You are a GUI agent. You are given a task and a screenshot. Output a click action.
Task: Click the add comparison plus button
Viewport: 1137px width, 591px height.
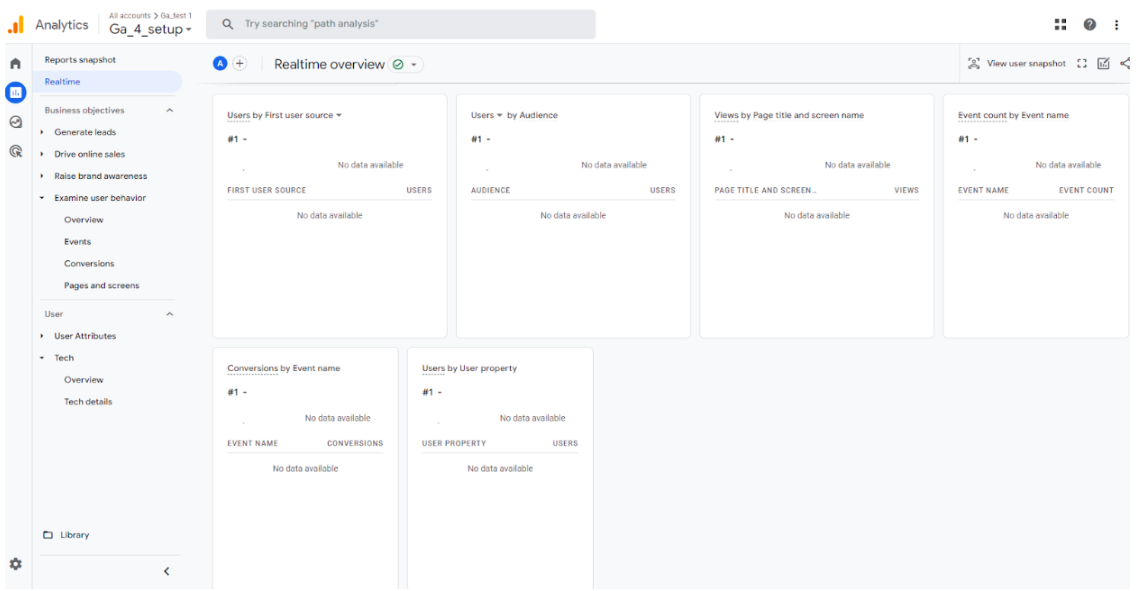[239, 64]
